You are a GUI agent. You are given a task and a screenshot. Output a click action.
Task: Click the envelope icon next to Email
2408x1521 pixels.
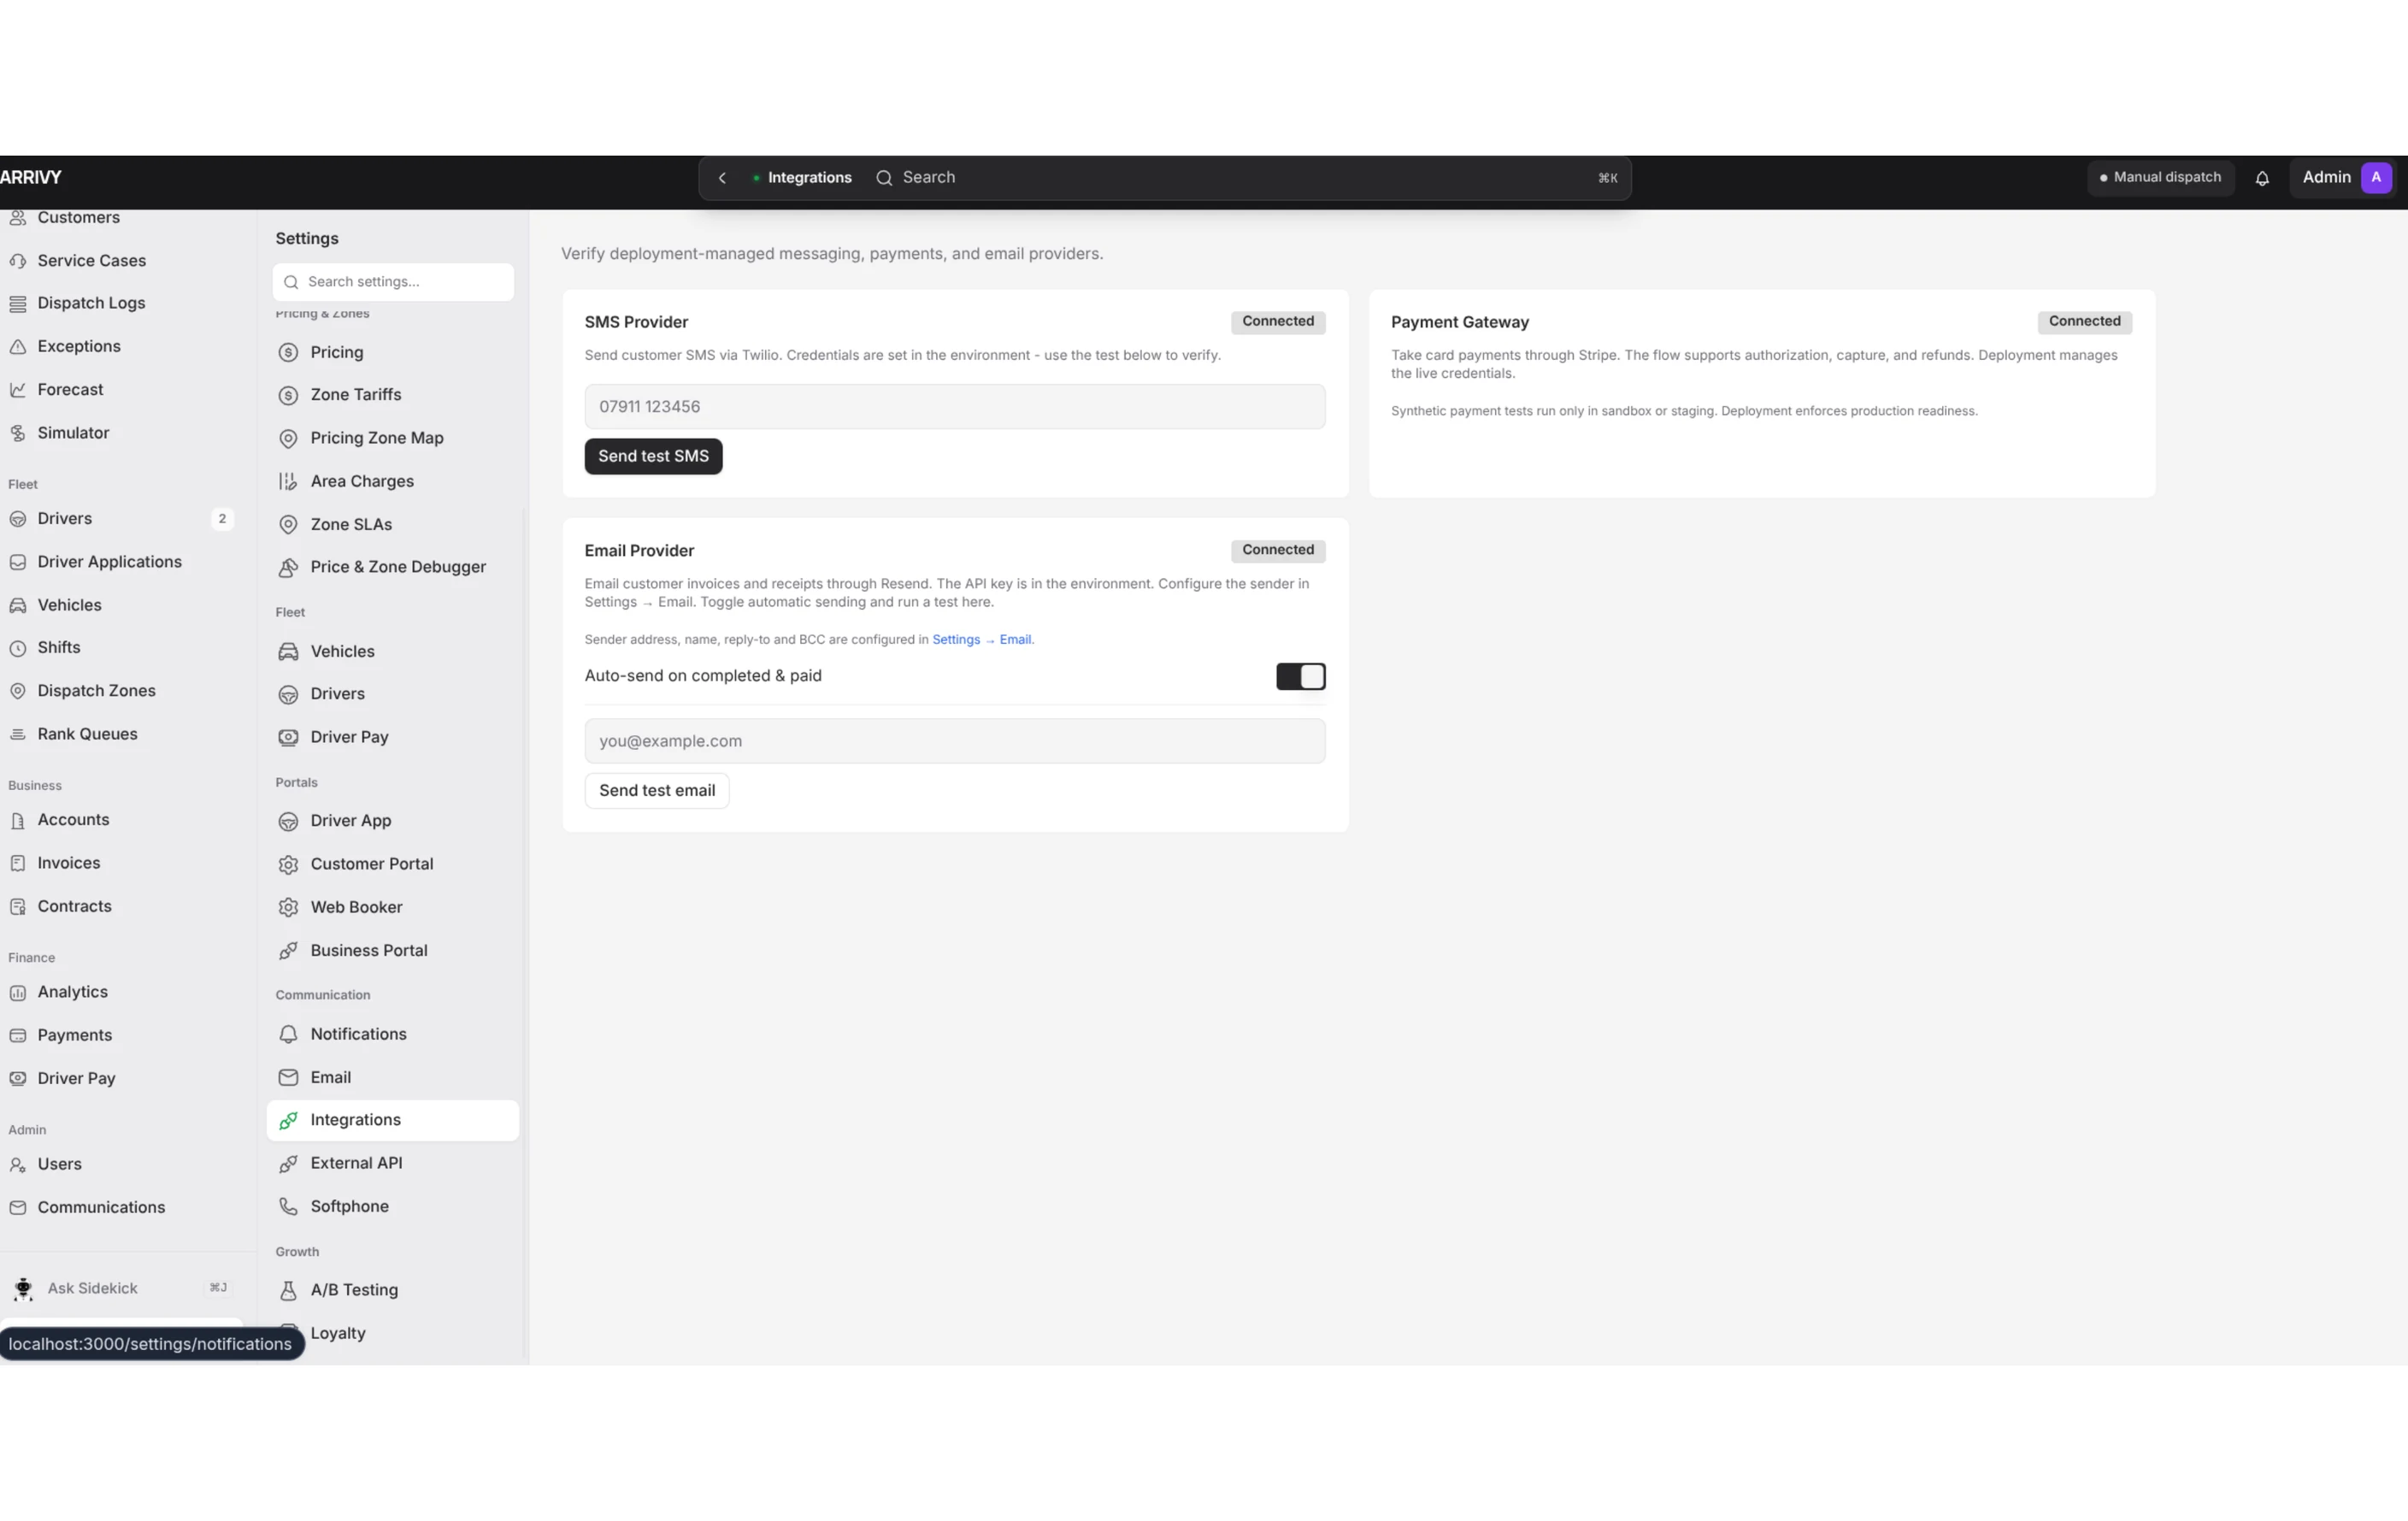(x=288, y=1077)
